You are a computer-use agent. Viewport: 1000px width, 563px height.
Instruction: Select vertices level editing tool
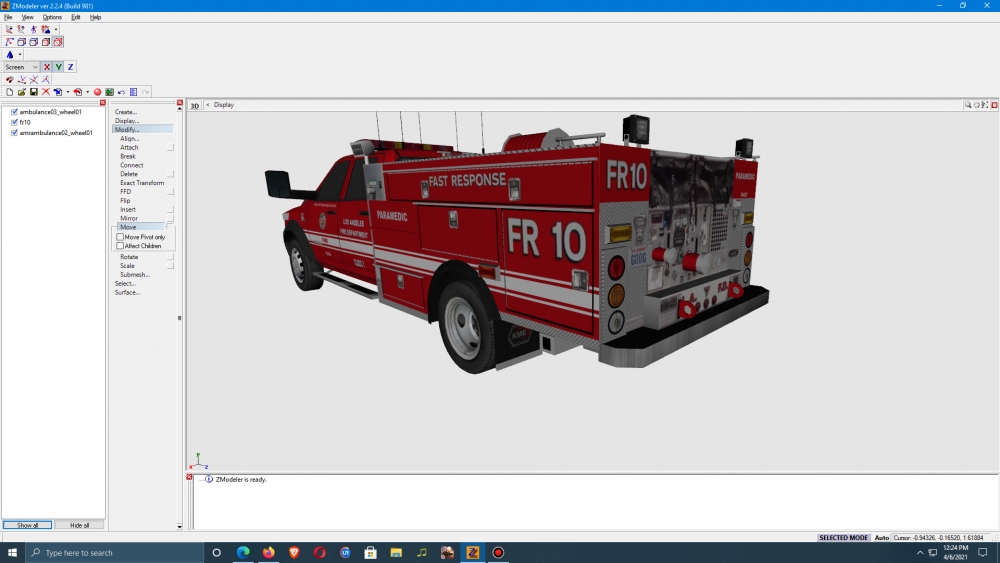(x=9, y=29)
